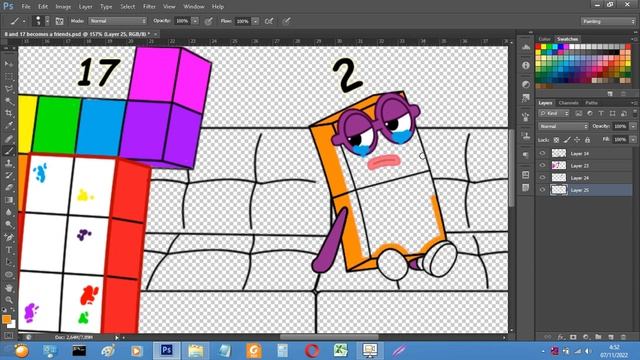
Task: Select the Clone Stamp tool
Action: coord(9,163)
